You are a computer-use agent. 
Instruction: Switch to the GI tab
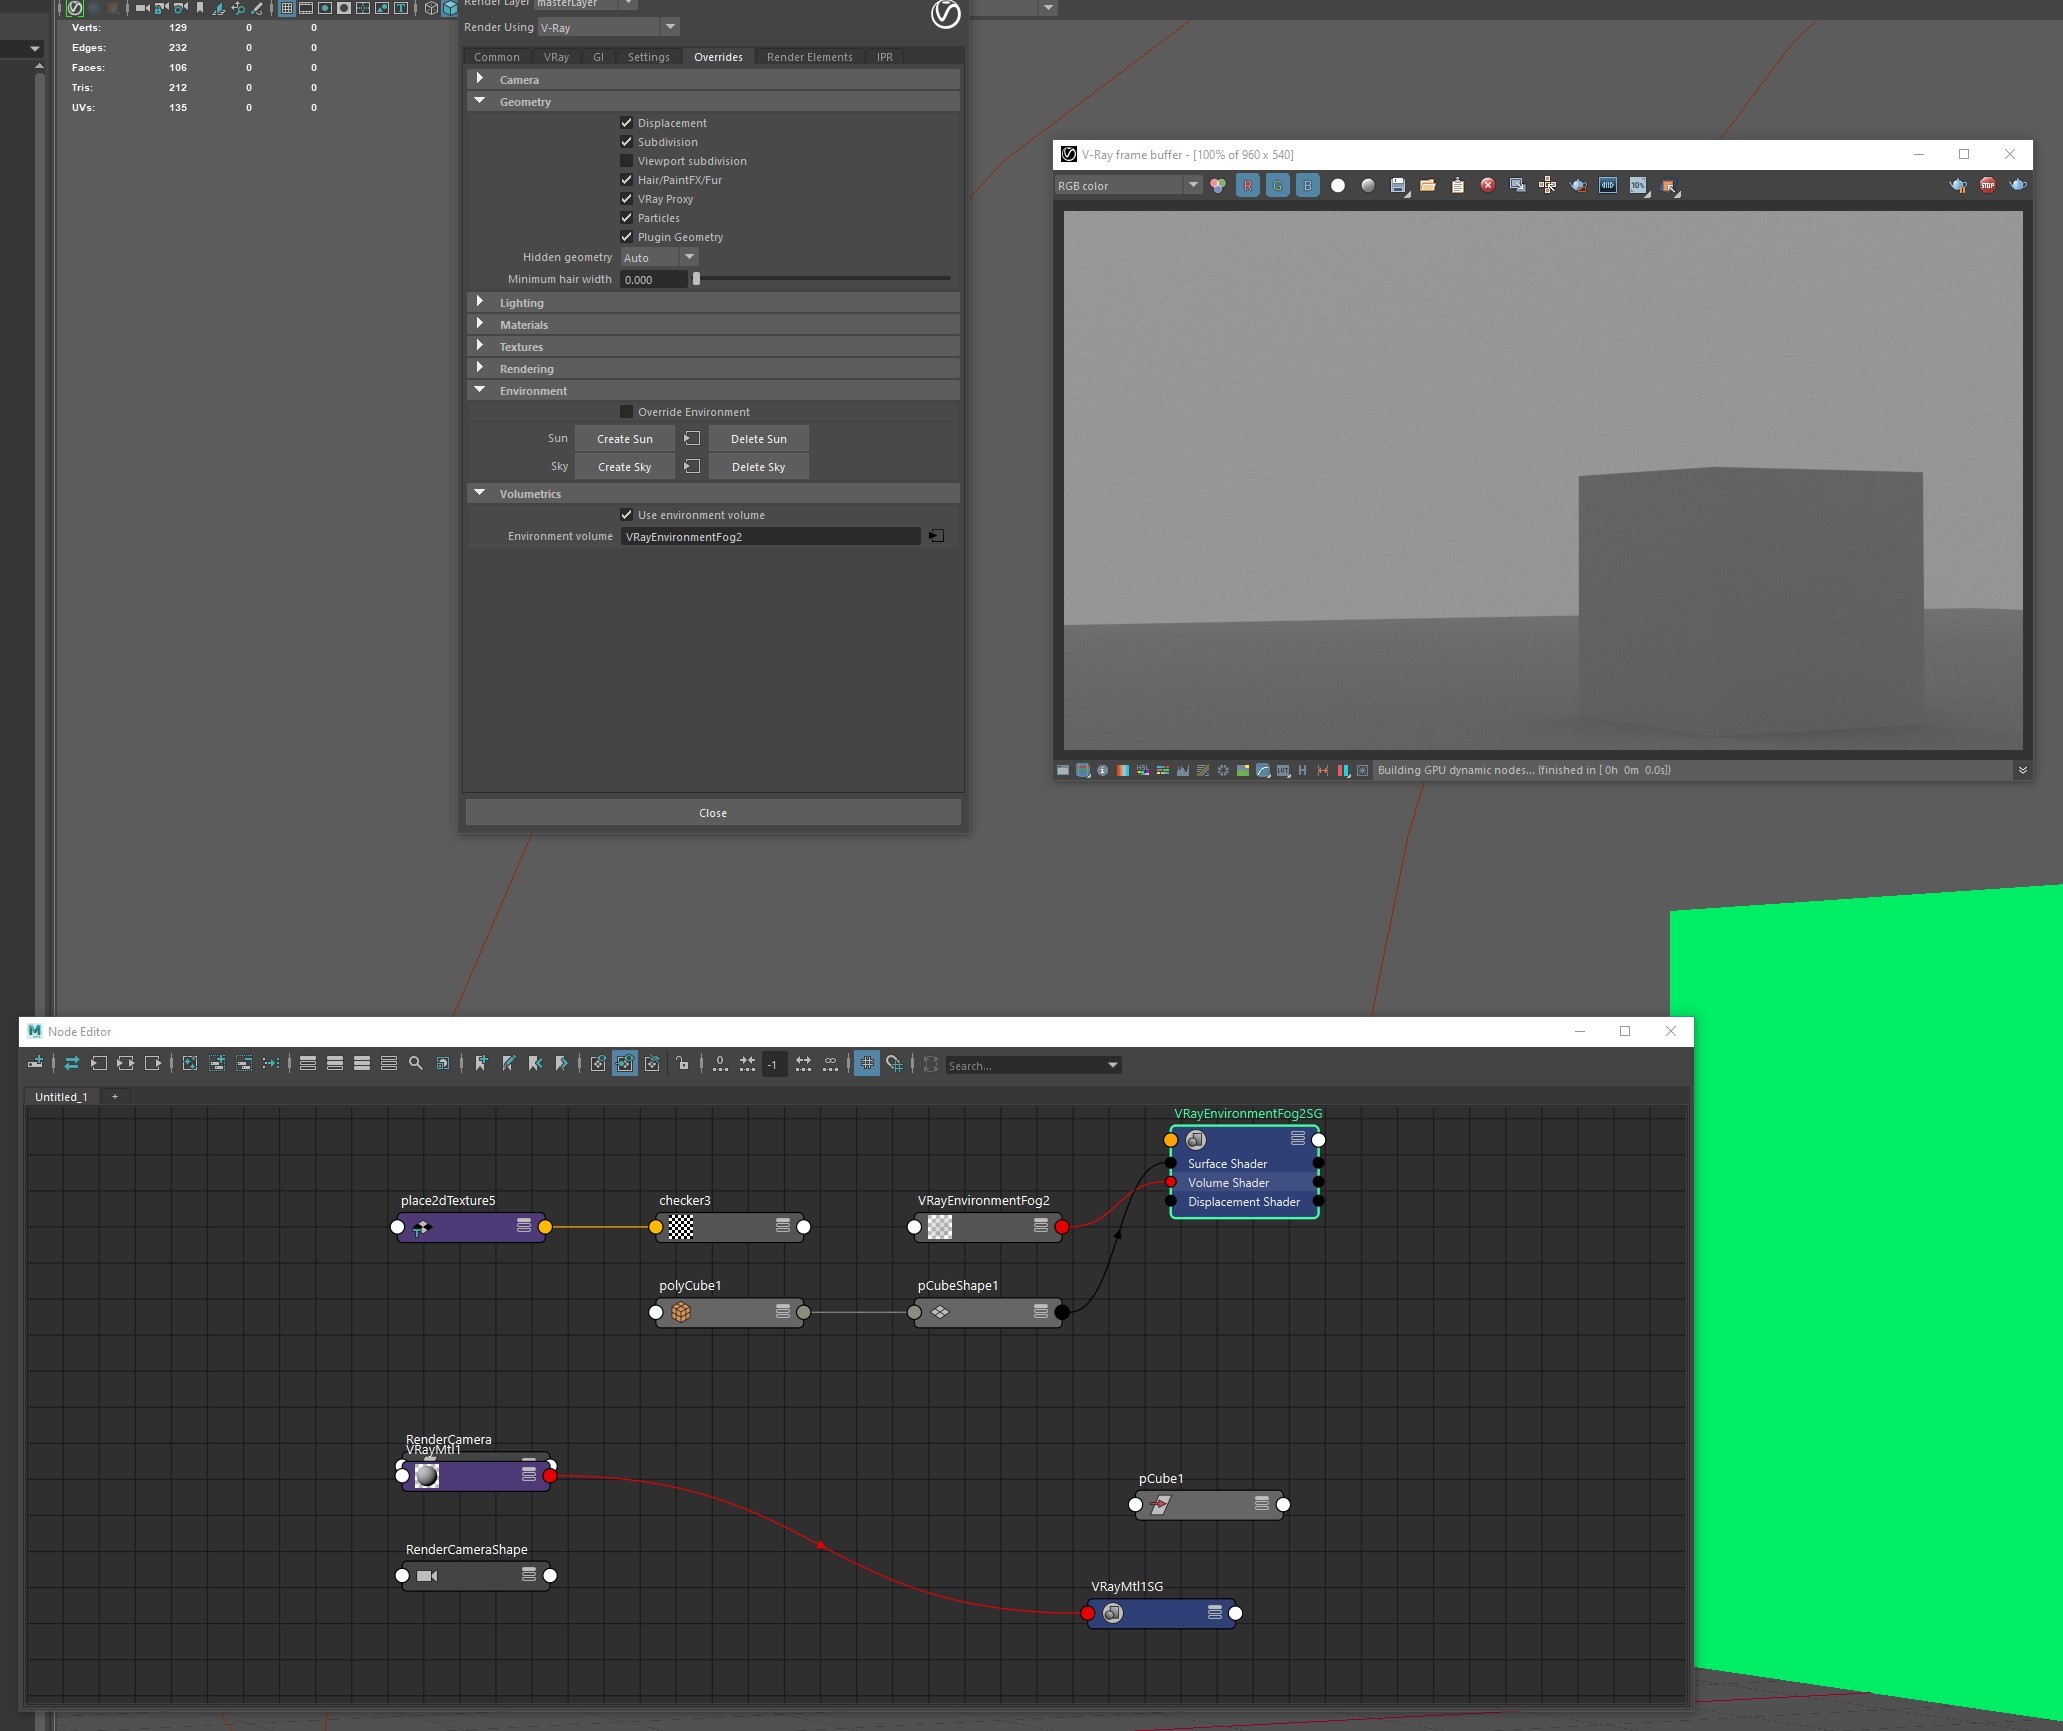(598, 57)
